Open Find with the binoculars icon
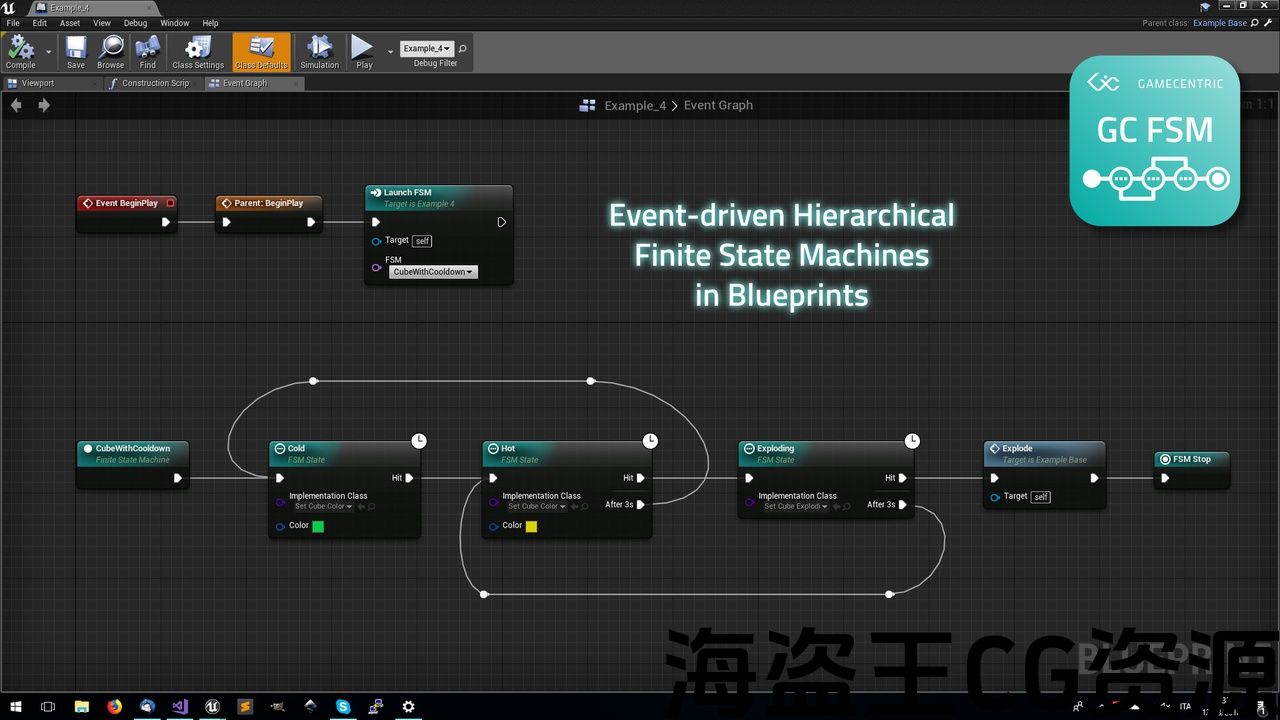 (148, 48)
